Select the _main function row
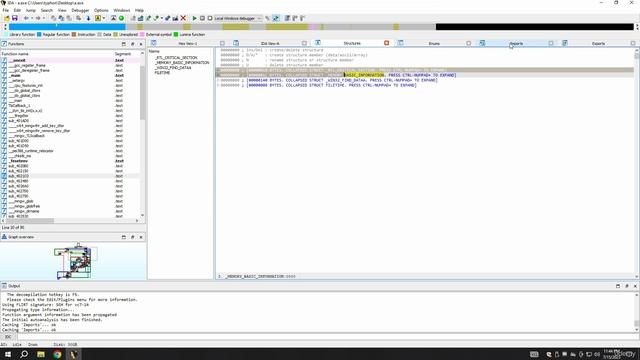Viewport: 640px width, 360px height. point(69,76)
